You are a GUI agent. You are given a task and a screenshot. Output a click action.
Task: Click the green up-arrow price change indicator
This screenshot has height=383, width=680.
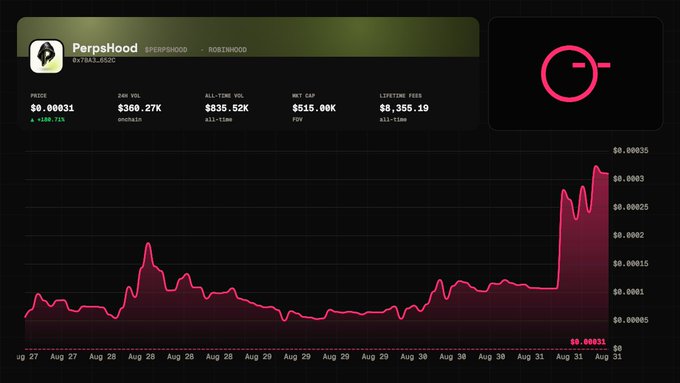click(x=32, y=120)
